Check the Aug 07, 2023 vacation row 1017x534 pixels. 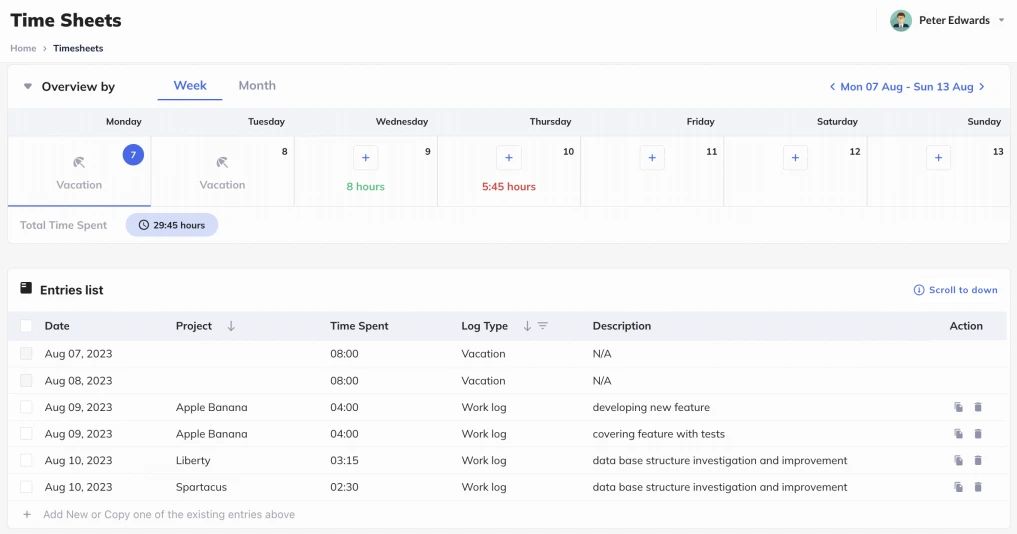[x=26, y=354]
